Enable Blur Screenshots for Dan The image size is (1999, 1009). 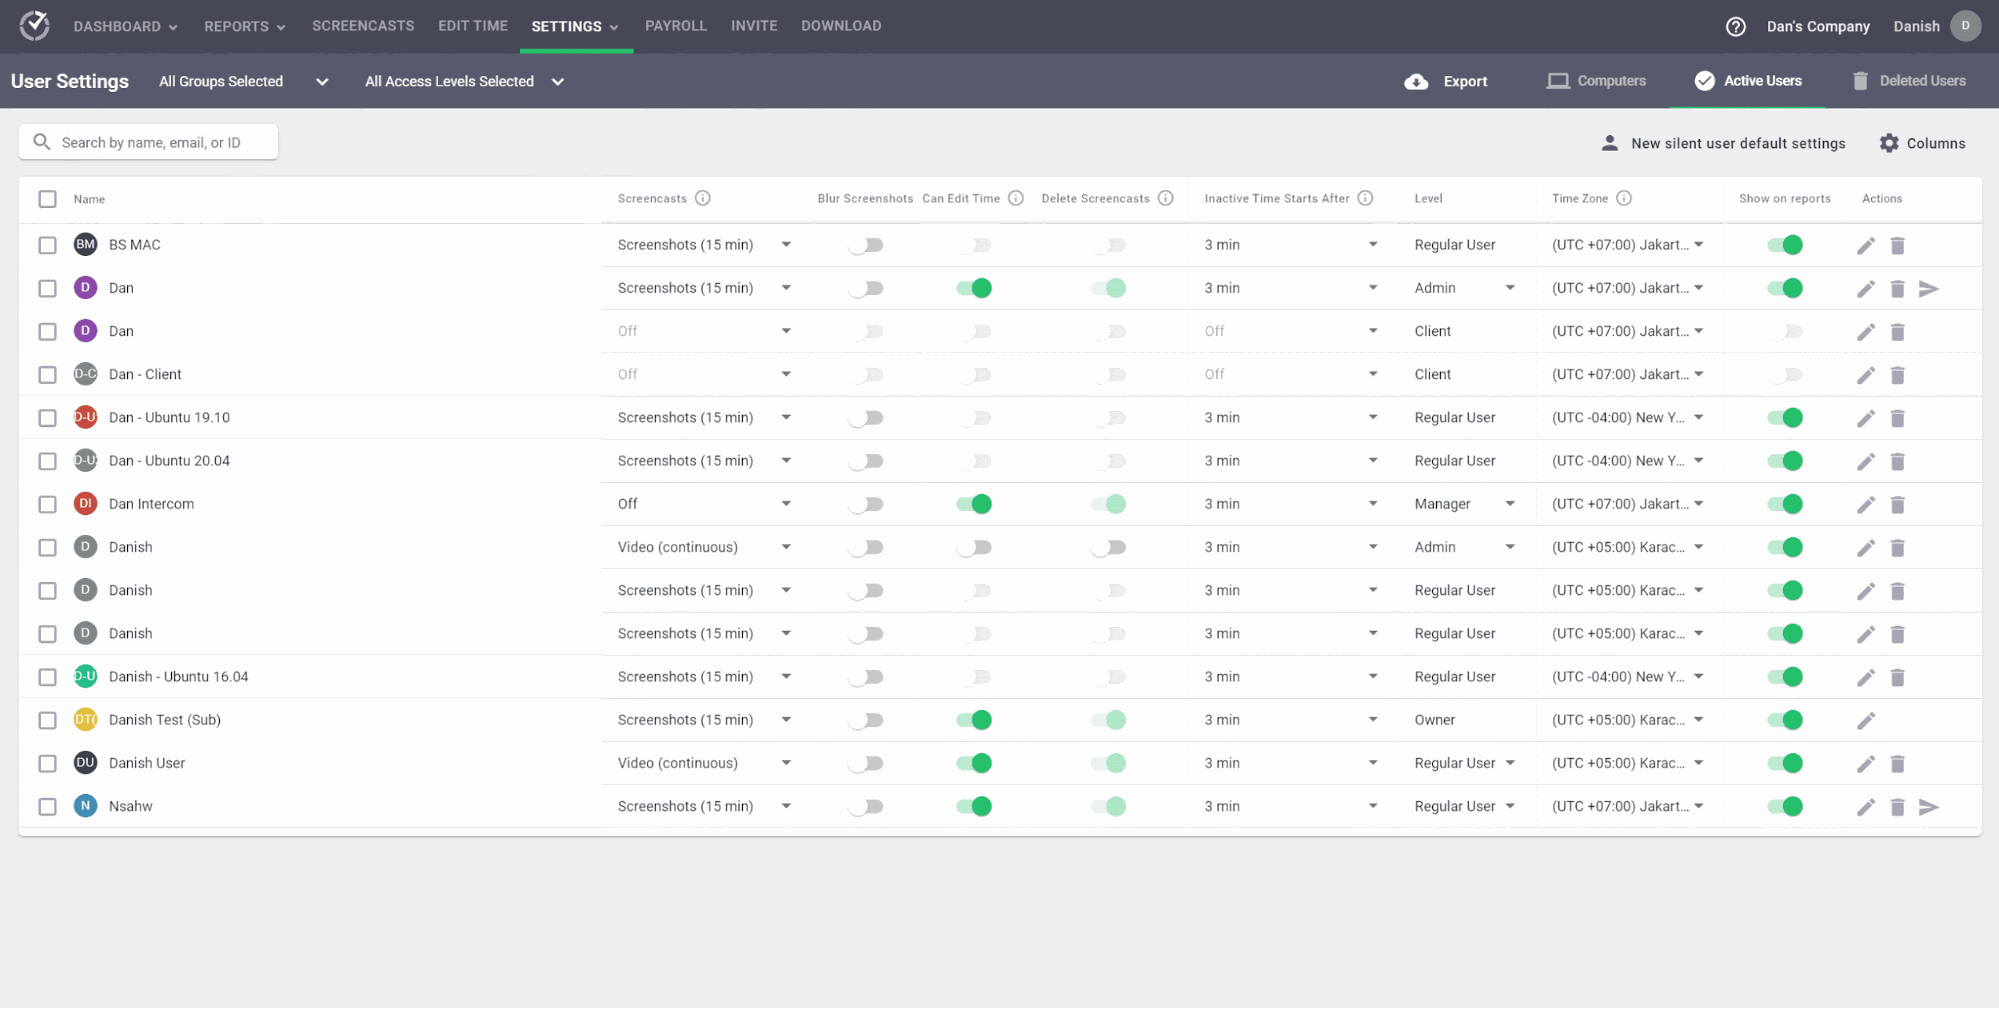click(866, 288)
